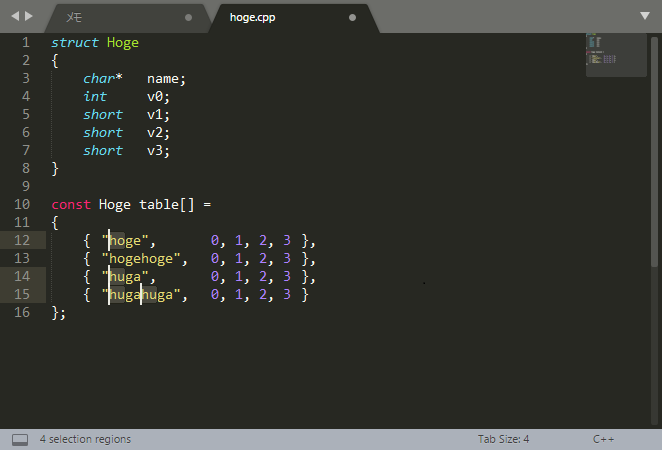
Task: Click the minimap code preview
Action: (x=616, y=55)
